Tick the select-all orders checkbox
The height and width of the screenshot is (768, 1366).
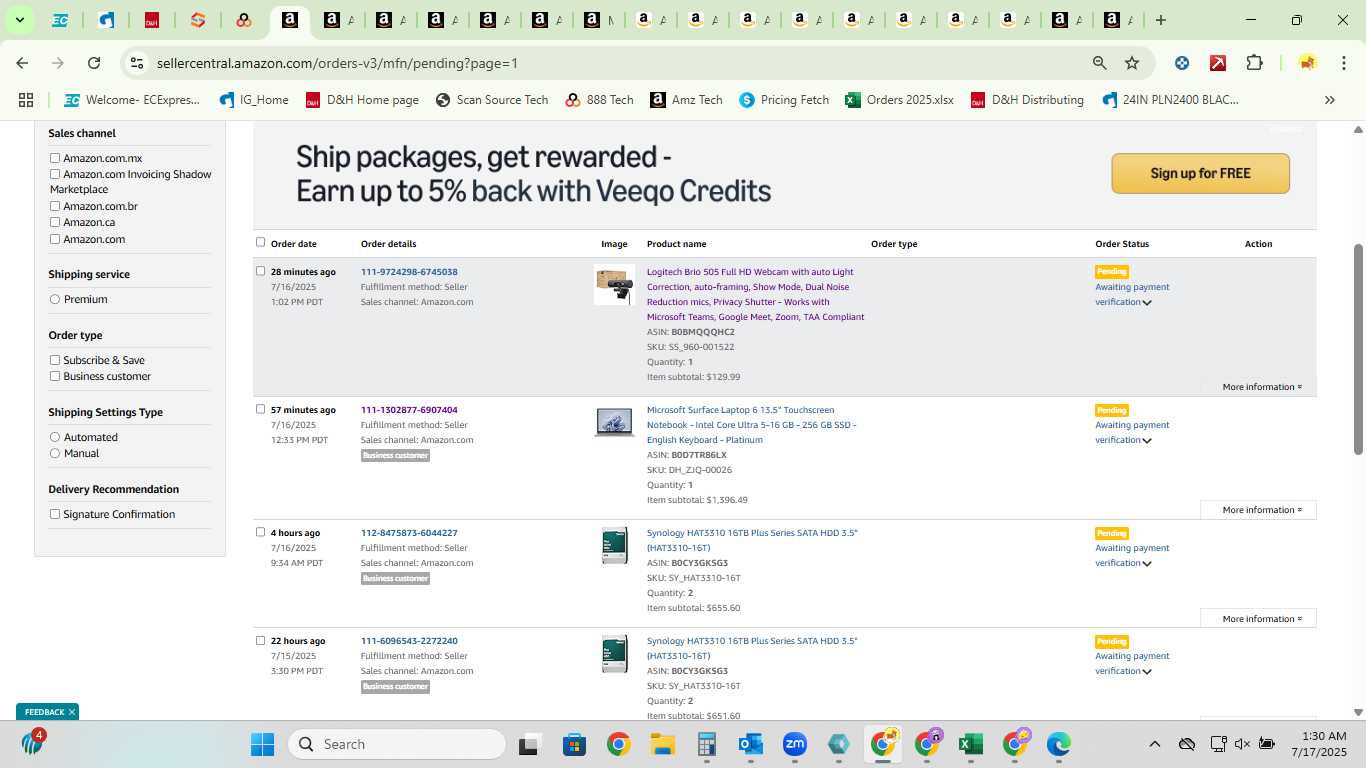click(x=261, y=242)
